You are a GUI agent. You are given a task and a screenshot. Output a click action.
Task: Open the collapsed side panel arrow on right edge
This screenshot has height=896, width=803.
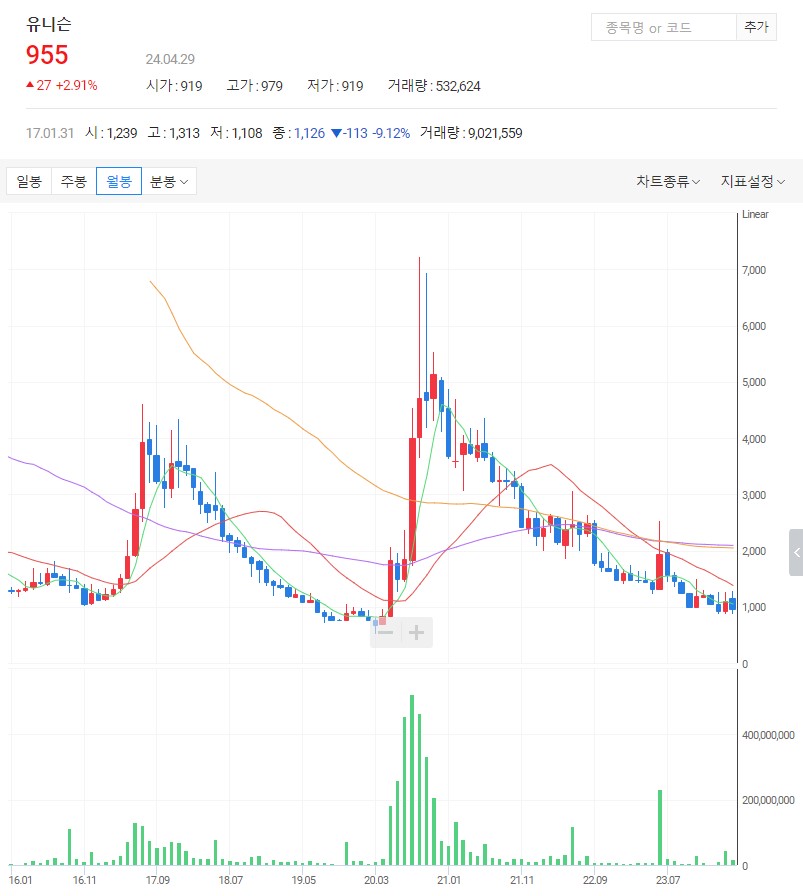(x=796, y=552)
